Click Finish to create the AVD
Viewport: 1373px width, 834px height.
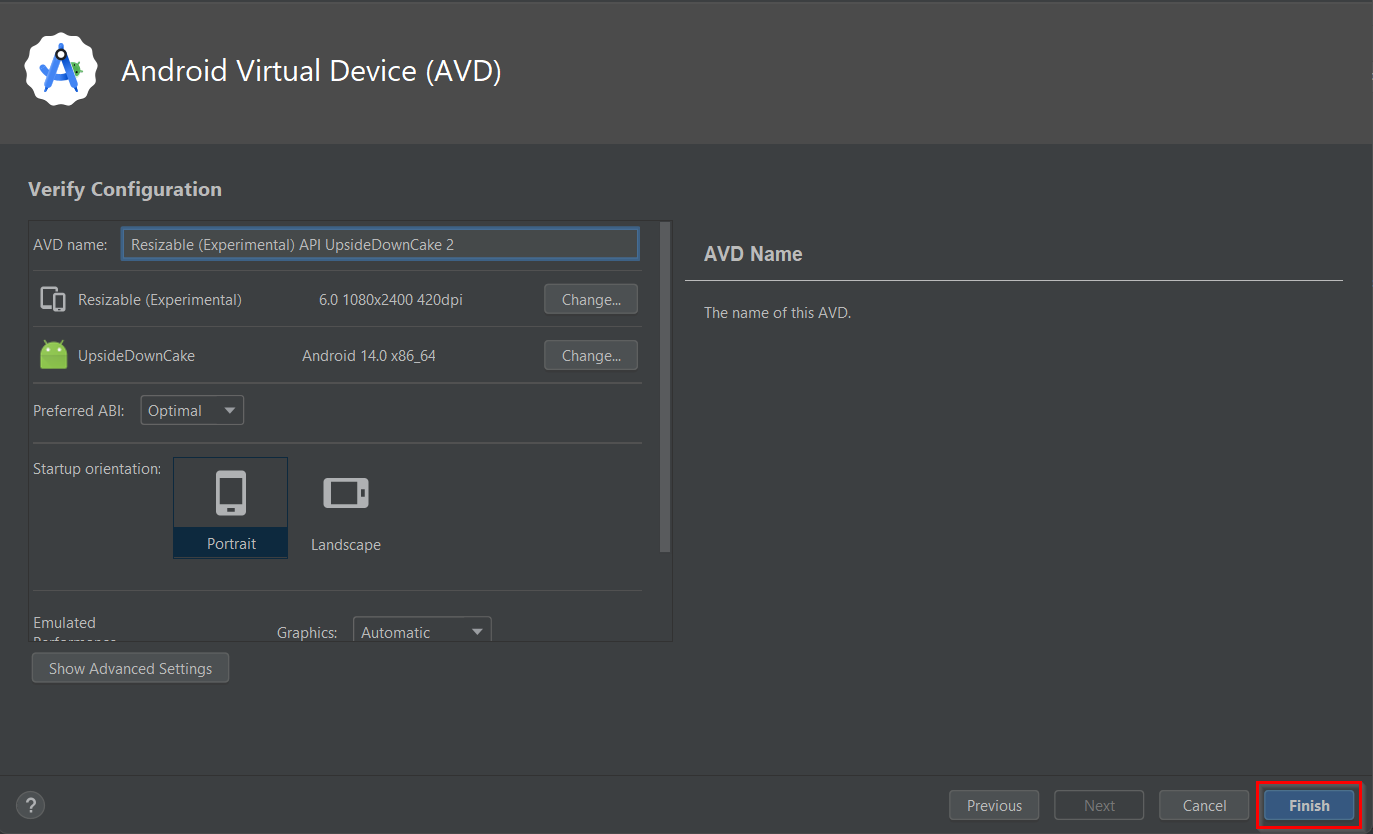(x=1309, y=805)
